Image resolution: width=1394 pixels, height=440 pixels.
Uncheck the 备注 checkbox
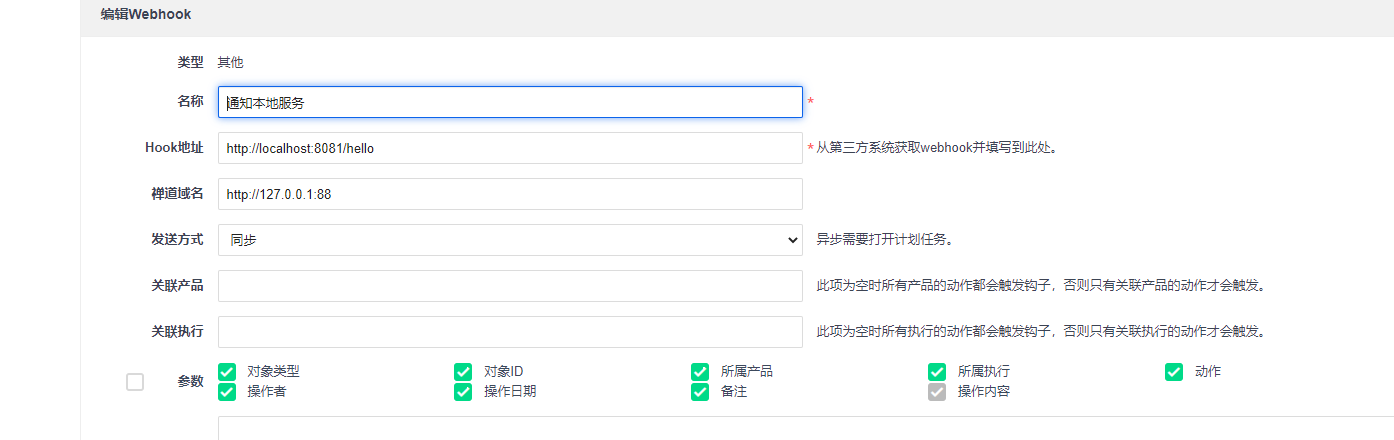(x=700, y=392)
